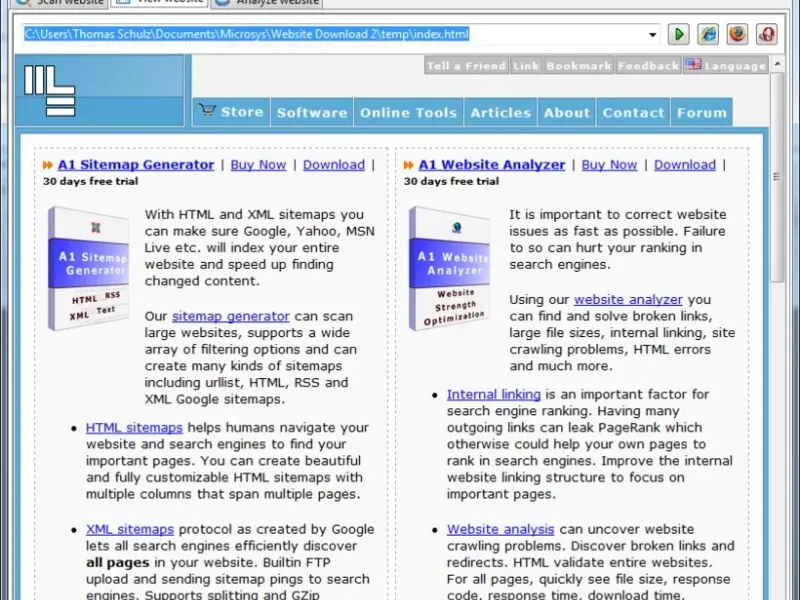Click '30 days free trial' under Website Analyzer
Image resolution: width=800 pixels, height=600 pixels.
tap(451, 181)
